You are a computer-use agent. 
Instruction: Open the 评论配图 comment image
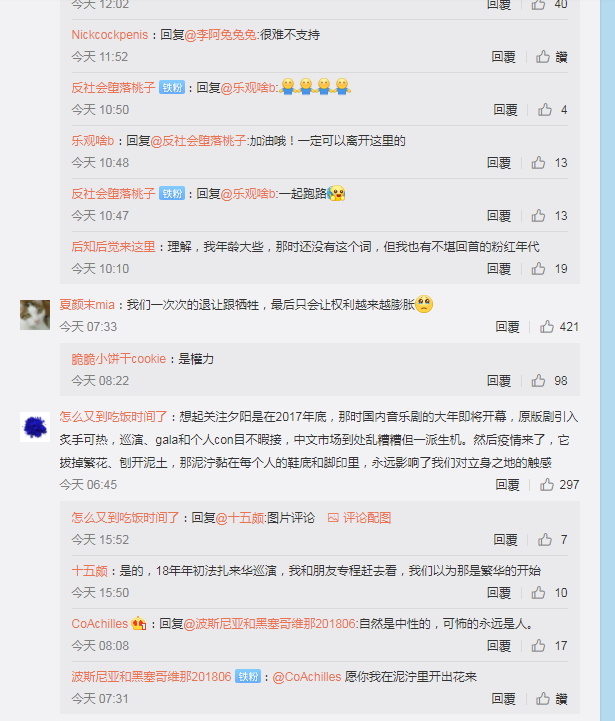[x=359, y=518]
